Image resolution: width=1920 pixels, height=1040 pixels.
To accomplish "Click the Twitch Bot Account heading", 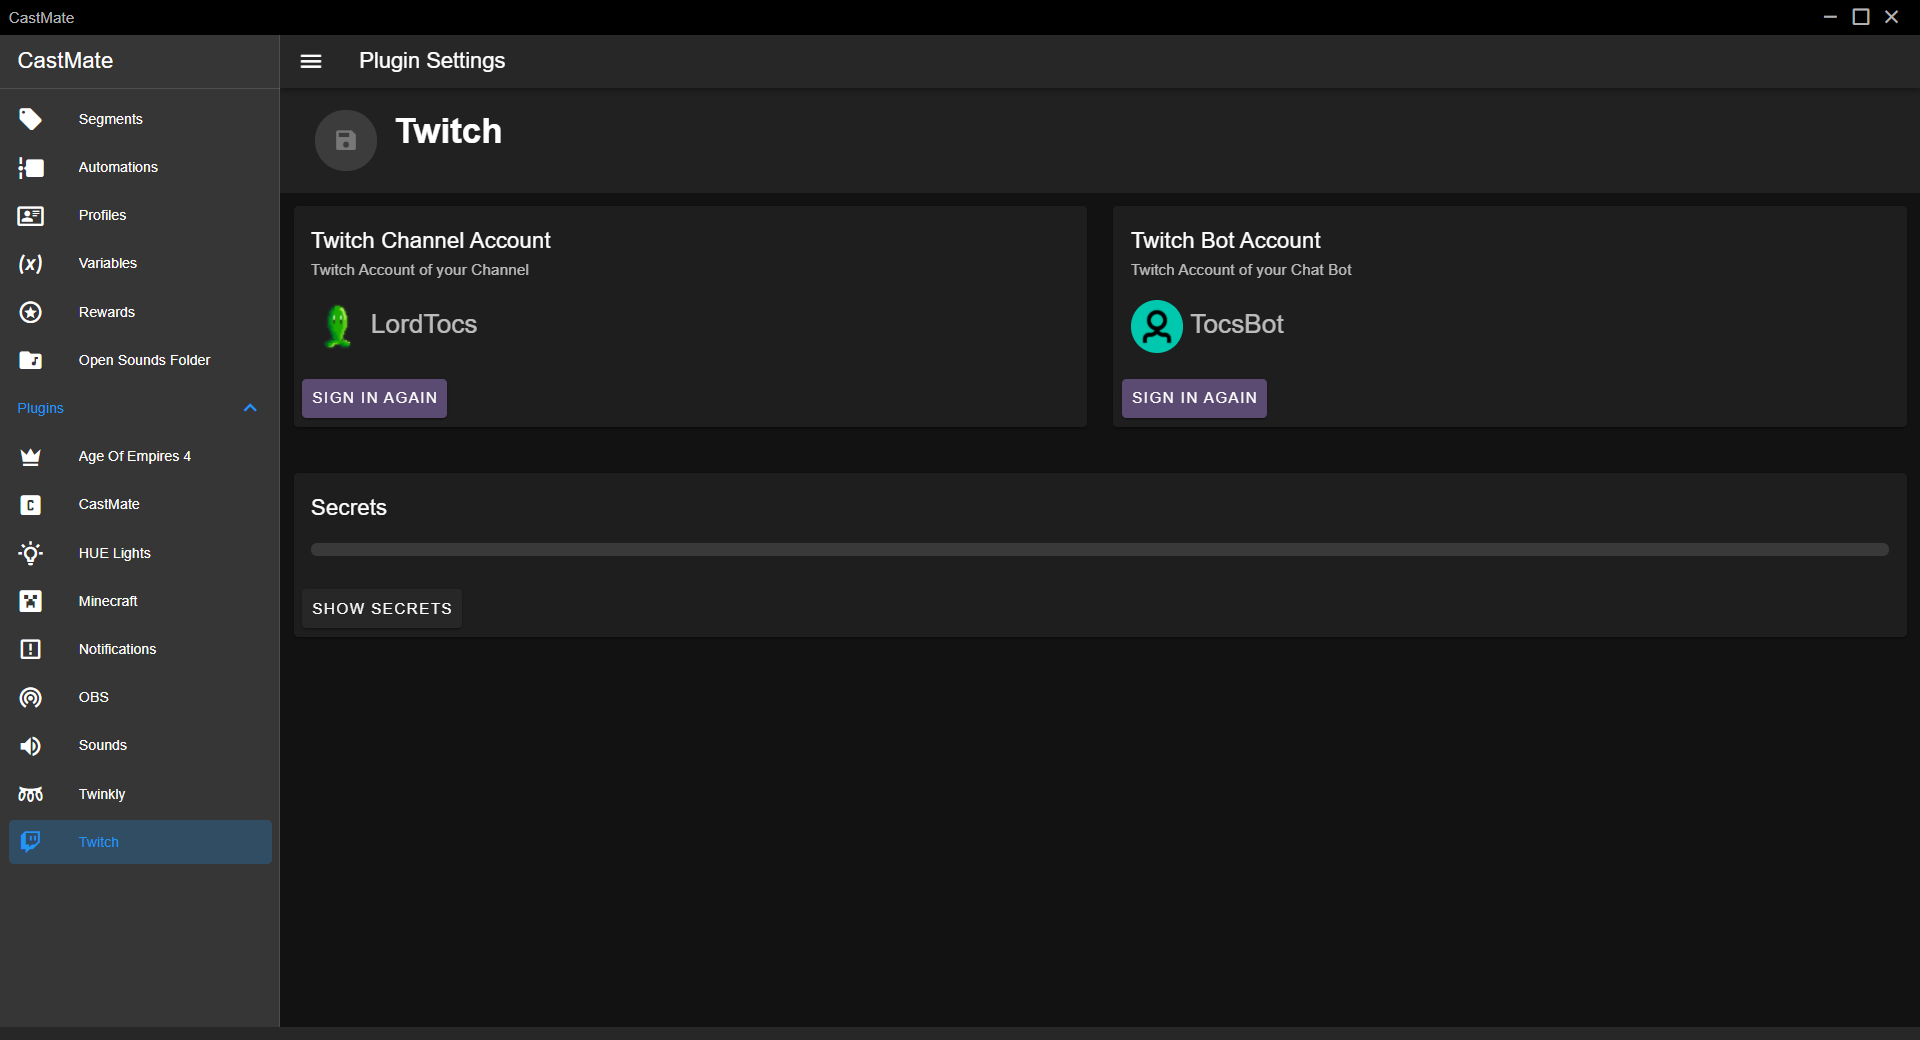I will coord(1226,240).
